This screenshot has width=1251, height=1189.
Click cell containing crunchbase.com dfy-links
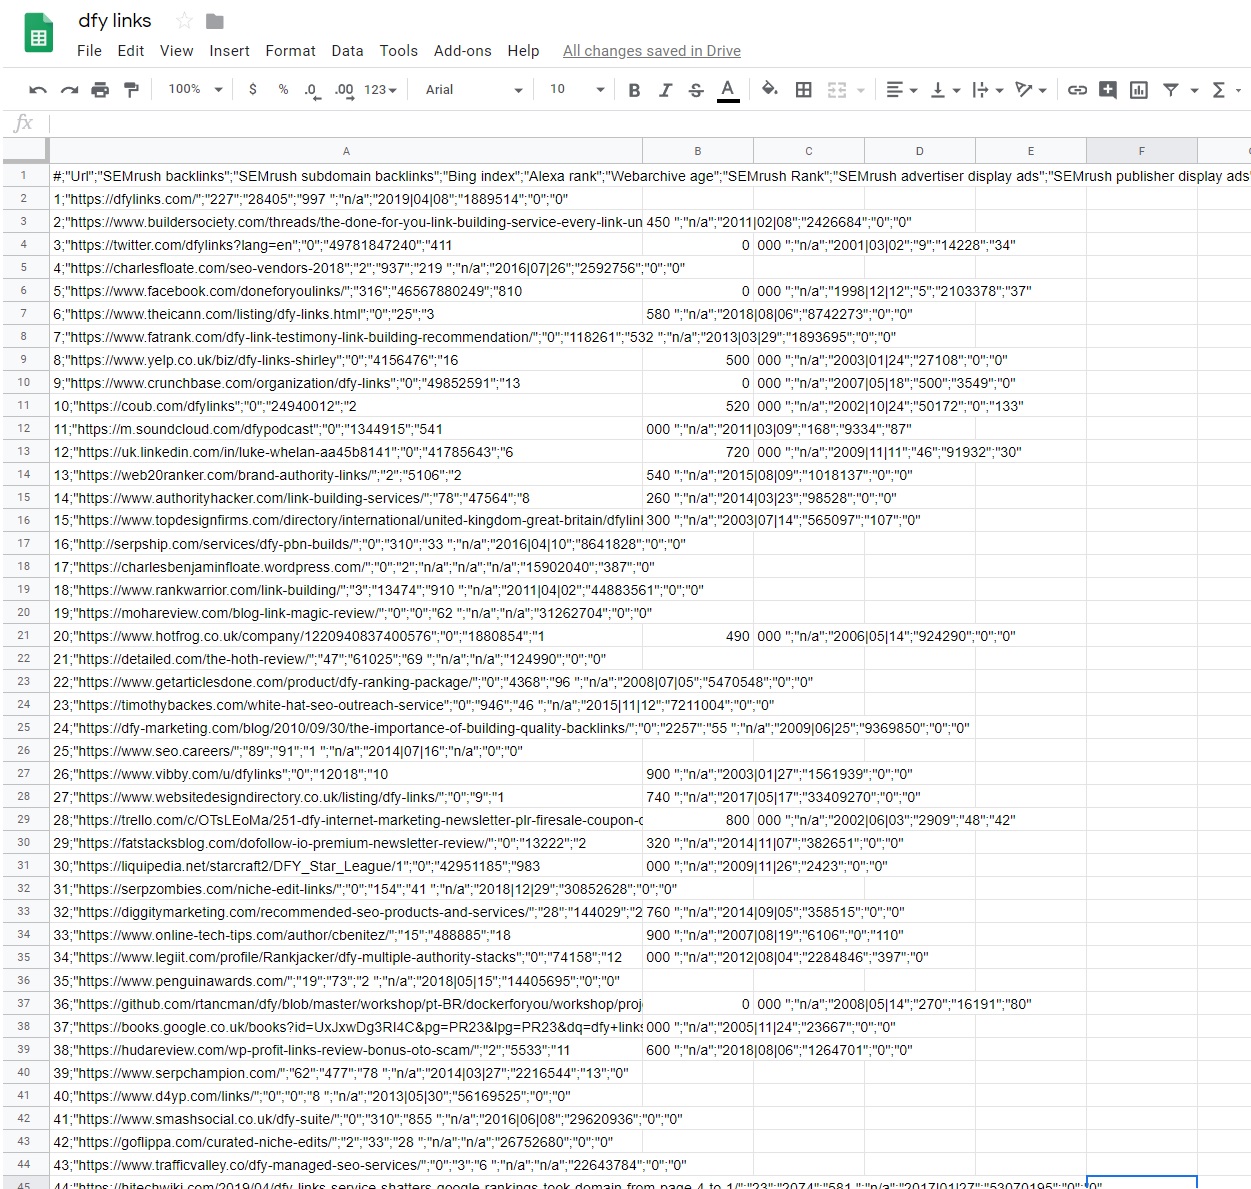coord(345,383)
